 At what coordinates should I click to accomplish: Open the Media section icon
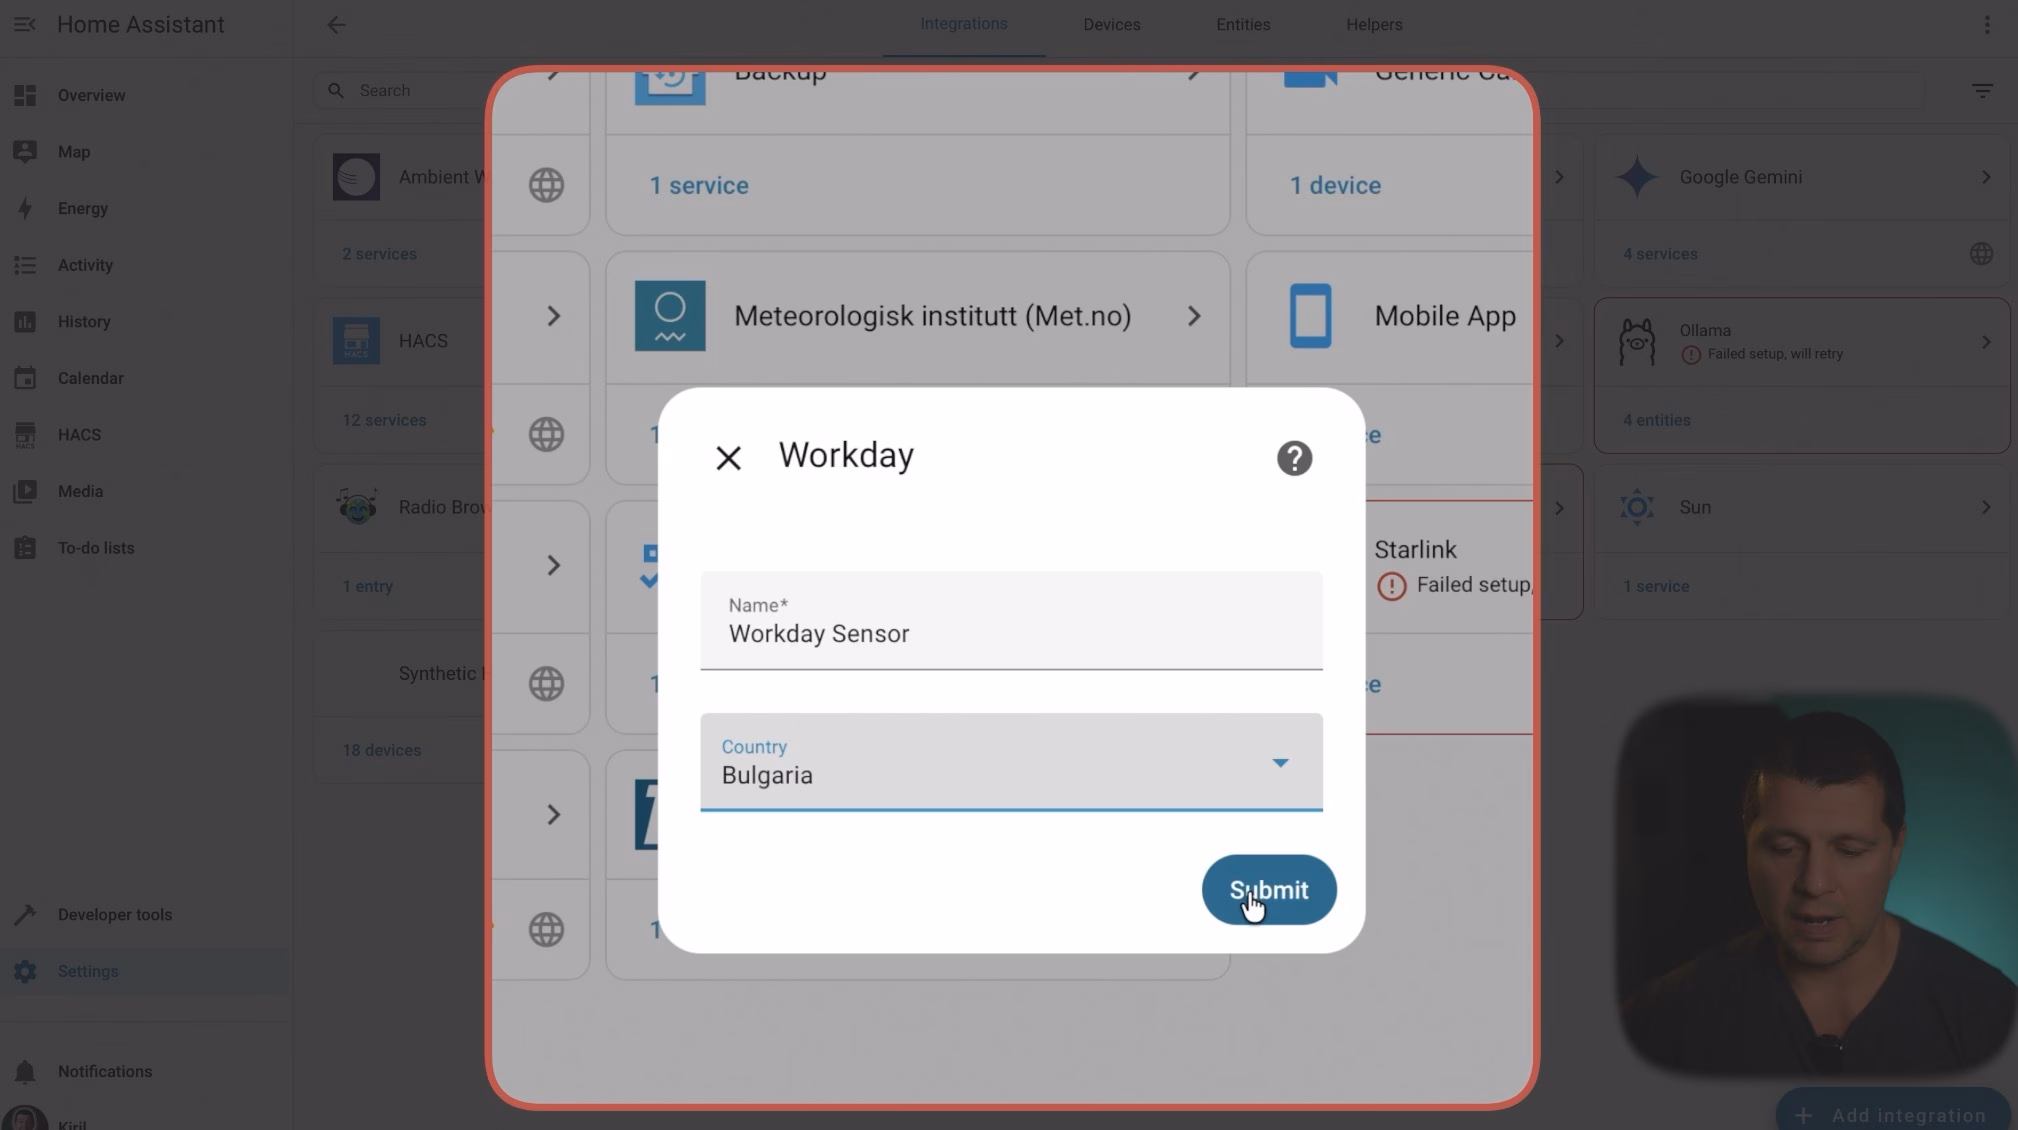(26, 491)
